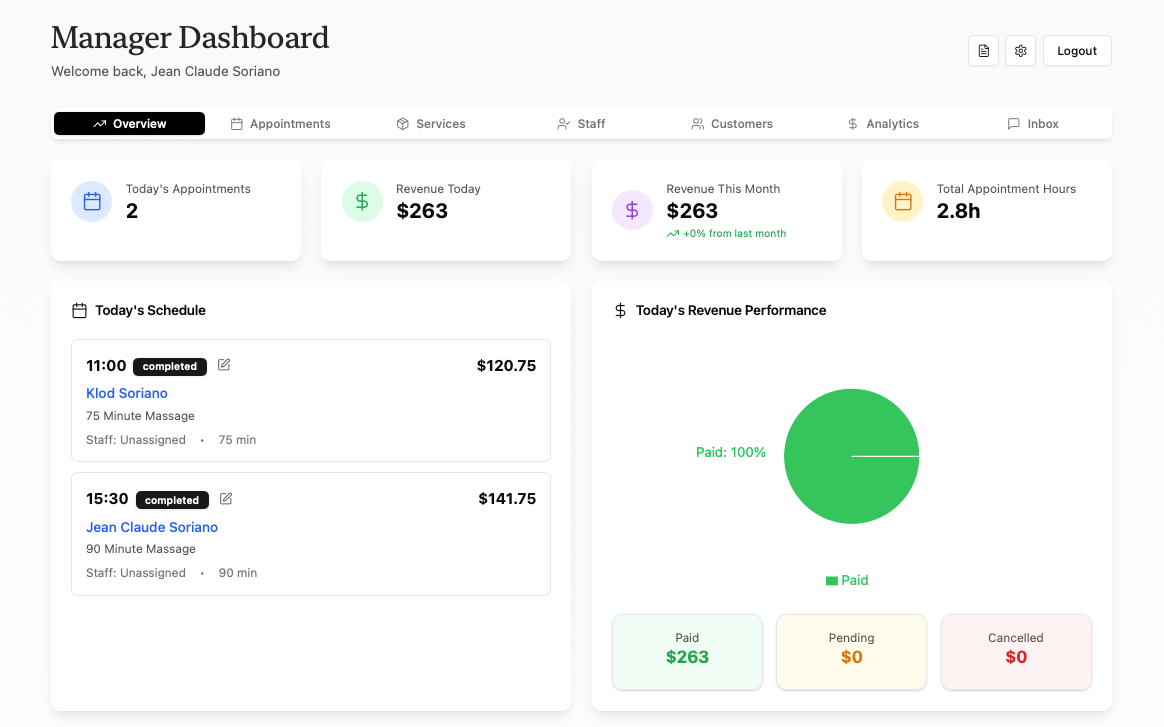1164x727 pixels.
Task: Click the green dollar icon on Revenue Today card
Action: (362, 201)
